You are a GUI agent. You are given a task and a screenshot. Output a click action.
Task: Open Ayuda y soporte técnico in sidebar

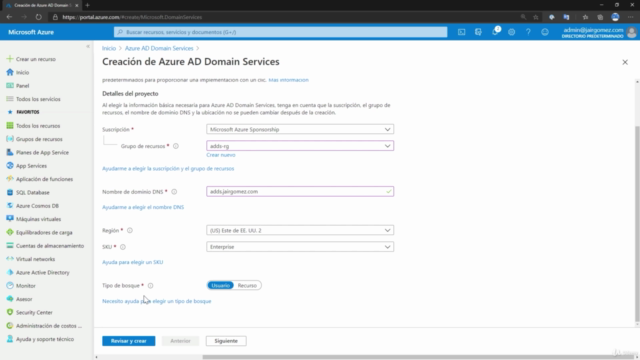[x=45, y=339]
